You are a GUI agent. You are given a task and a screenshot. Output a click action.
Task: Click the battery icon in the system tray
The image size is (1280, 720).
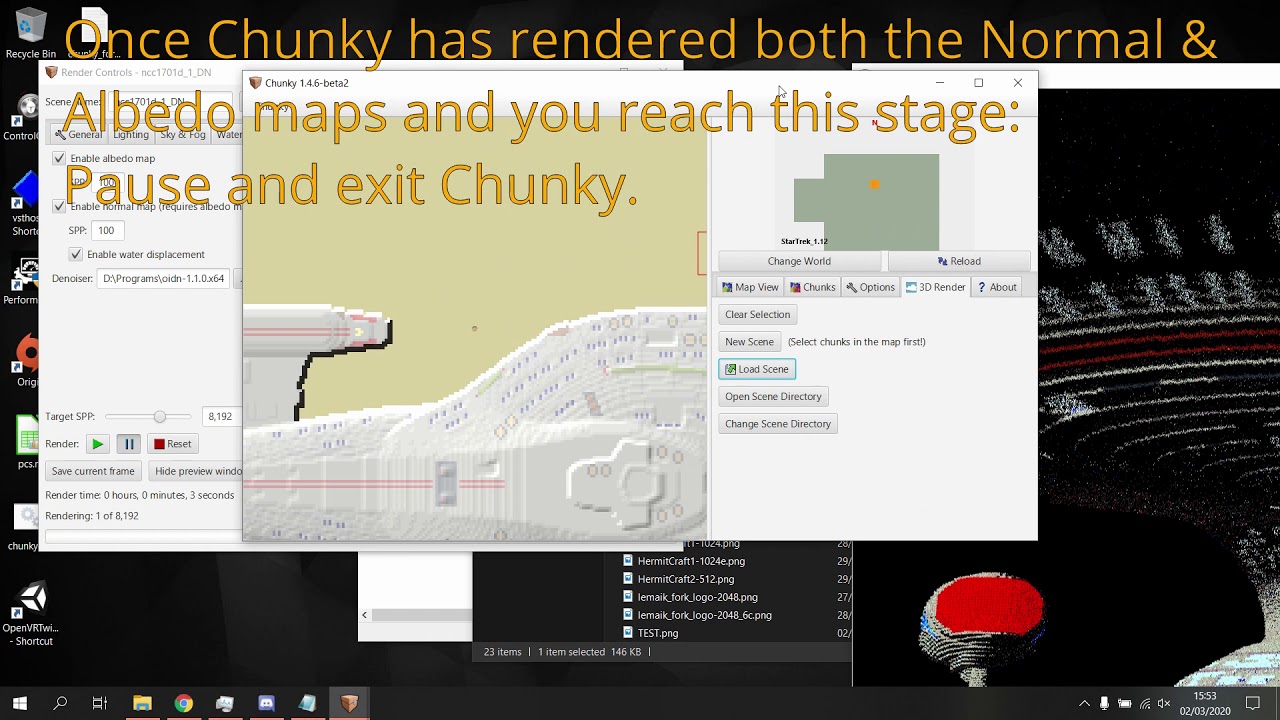[x=1124, y=704]
